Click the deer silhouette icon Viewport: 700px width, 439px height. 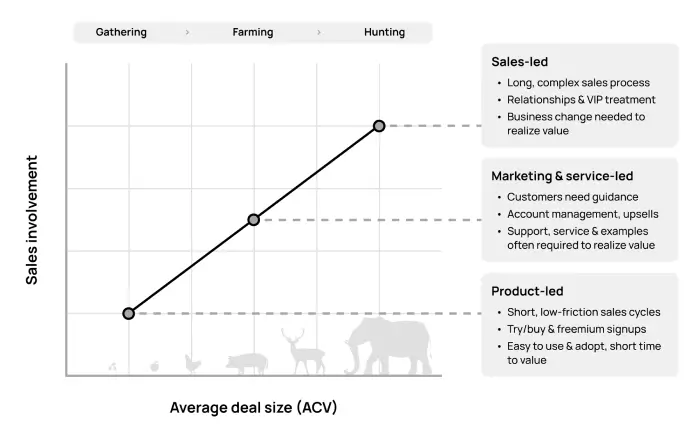point(304,354)
